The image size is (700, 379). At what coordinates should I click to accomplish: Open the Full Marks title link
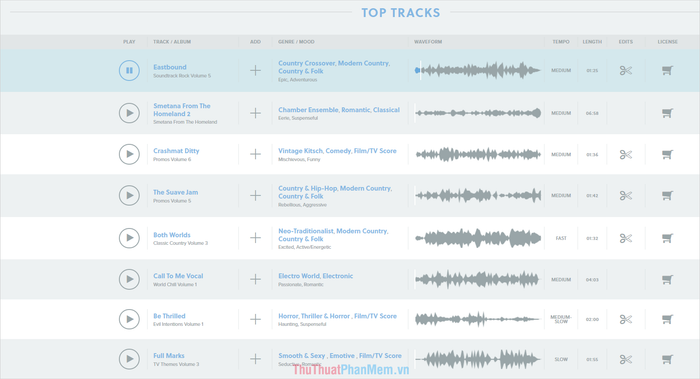[x=169, y=356]
